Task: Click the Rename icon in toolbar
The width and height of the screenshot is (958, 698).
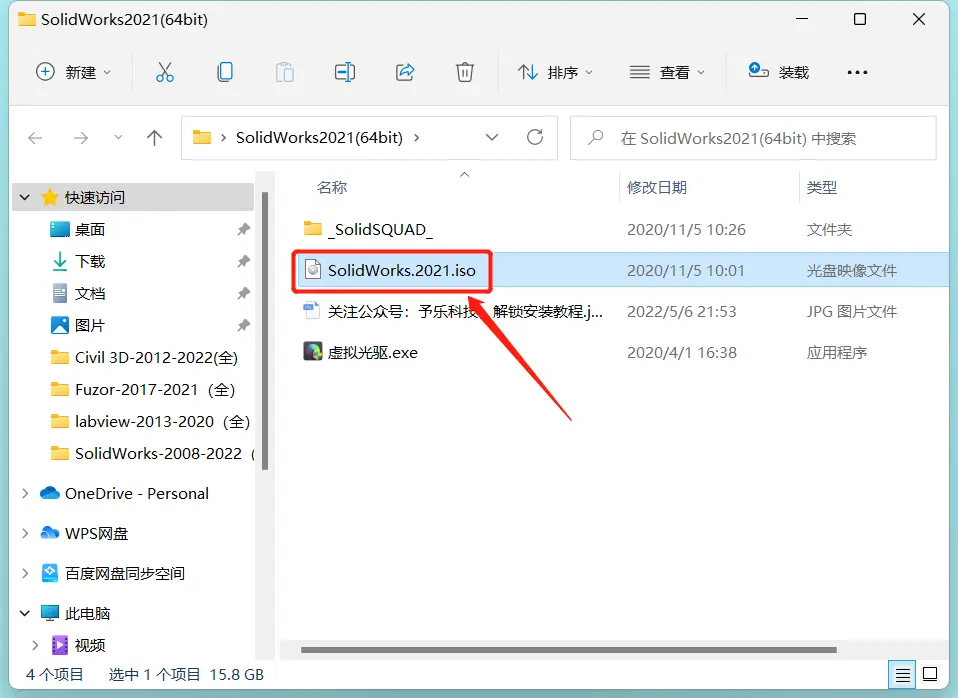Action: click(345, 72)
